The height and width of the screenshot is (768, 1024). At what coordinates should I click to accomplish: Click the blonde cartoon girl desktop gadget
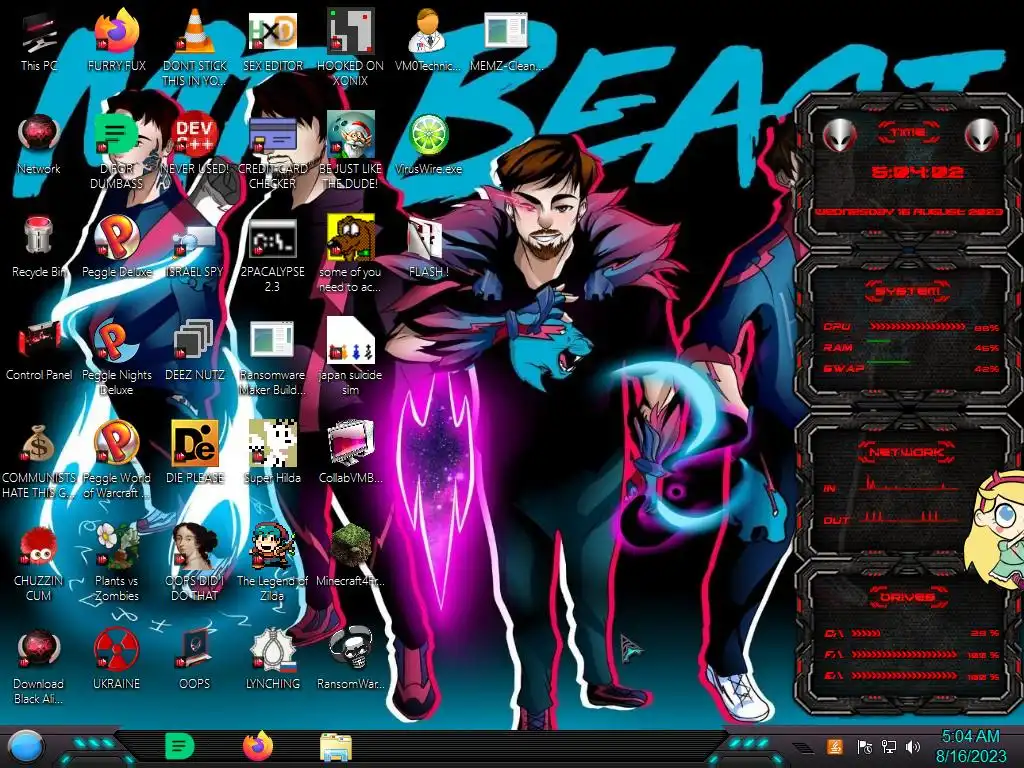995,529
